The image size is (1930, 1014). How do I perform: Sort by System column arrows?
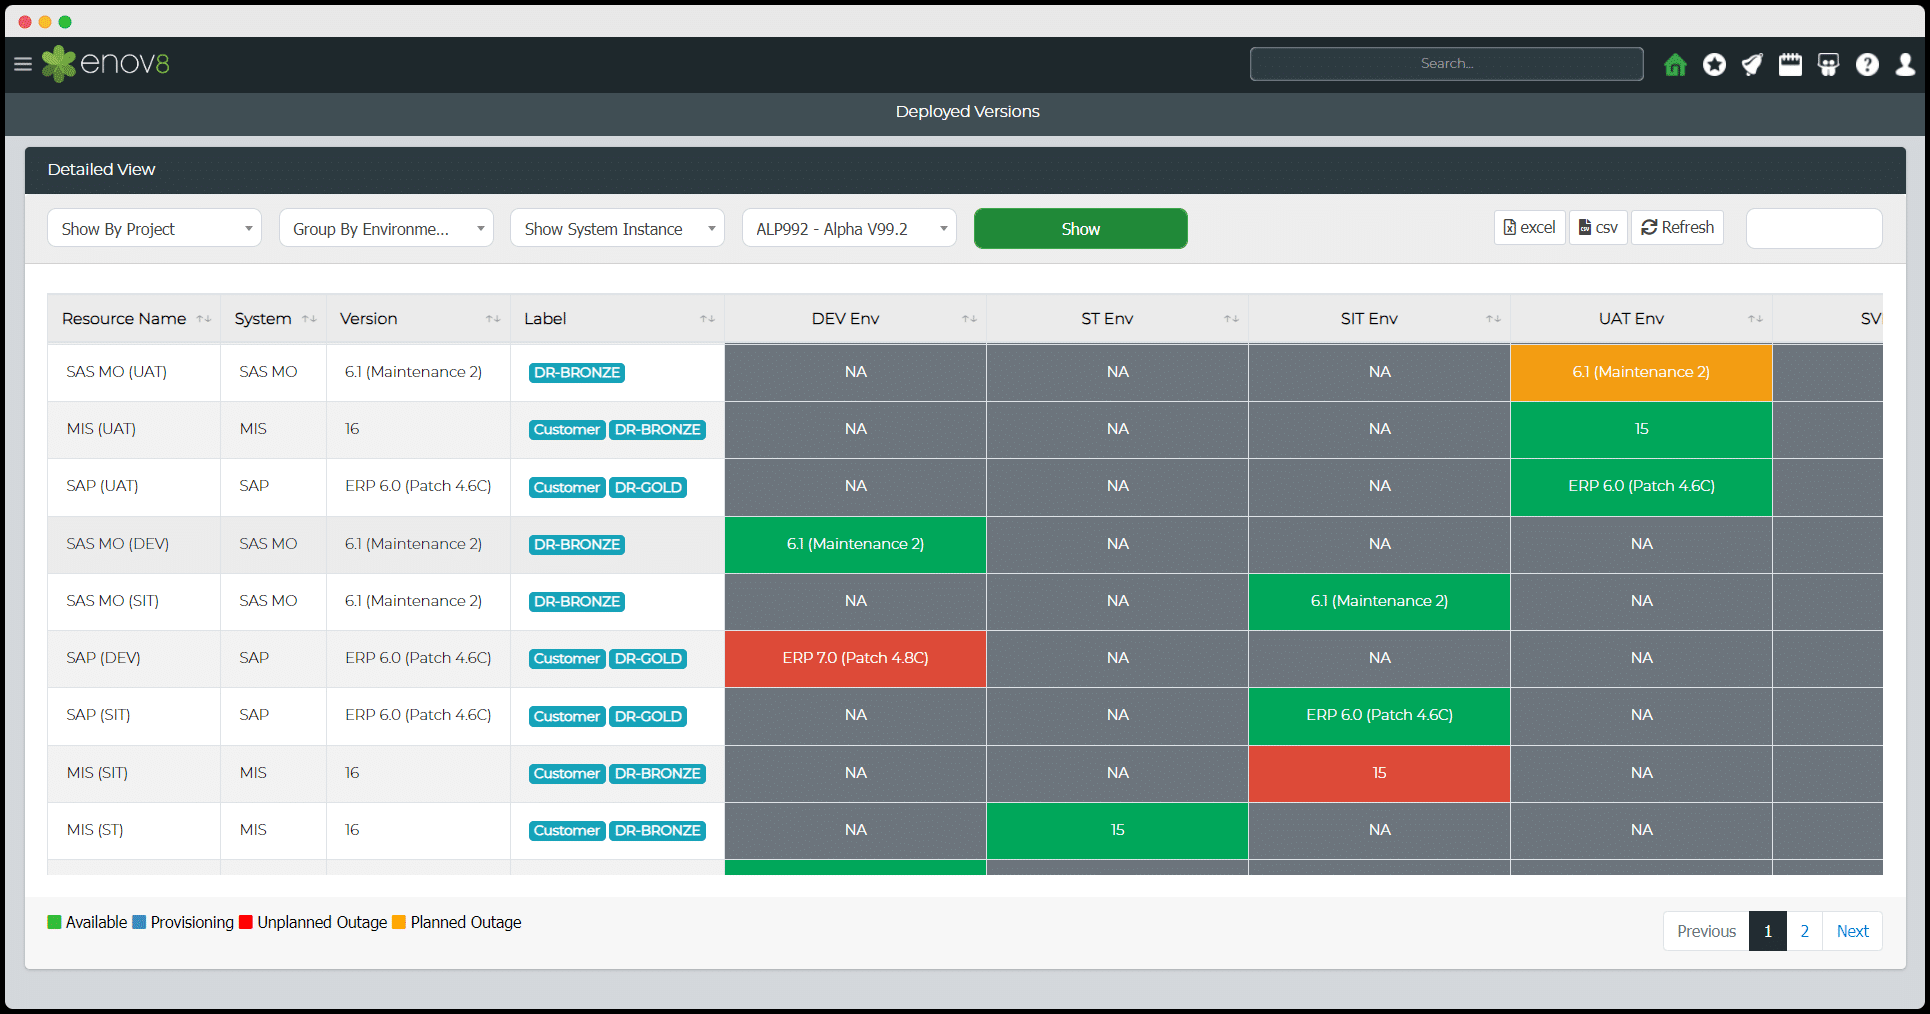[309, 319]
